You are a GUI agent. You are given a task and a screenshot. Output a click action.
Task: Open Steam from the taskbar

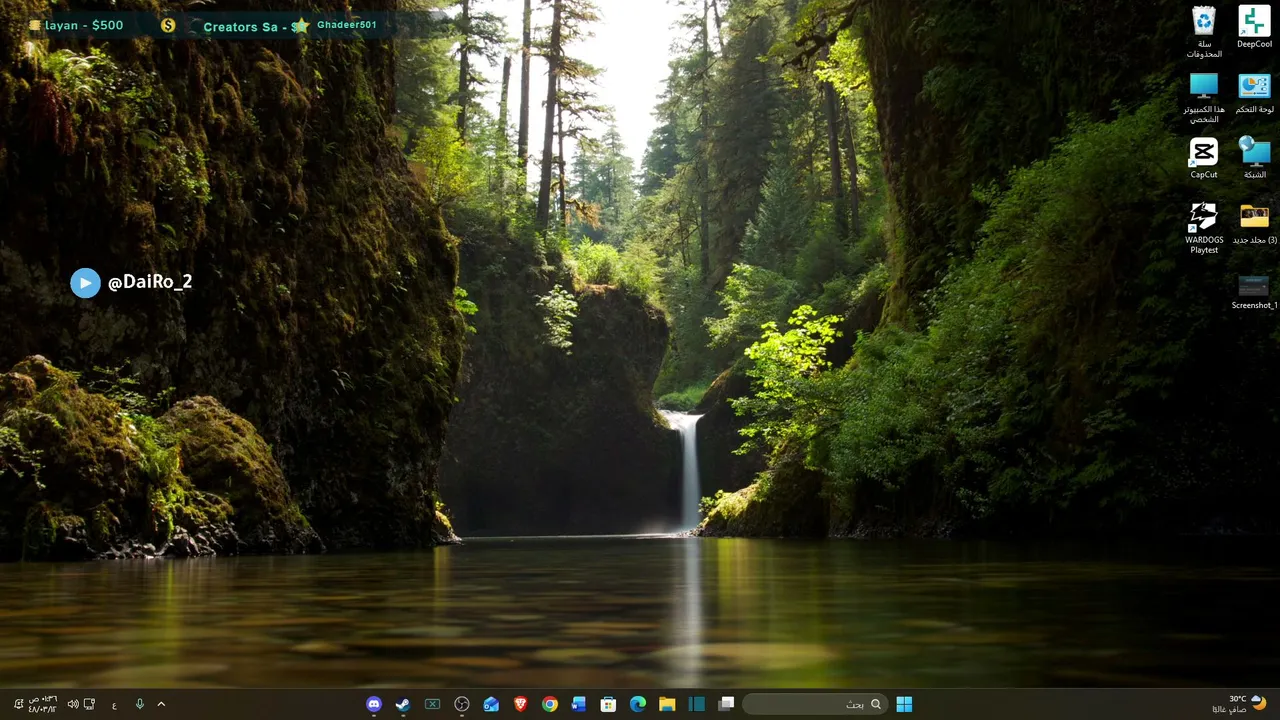(402, 704)
